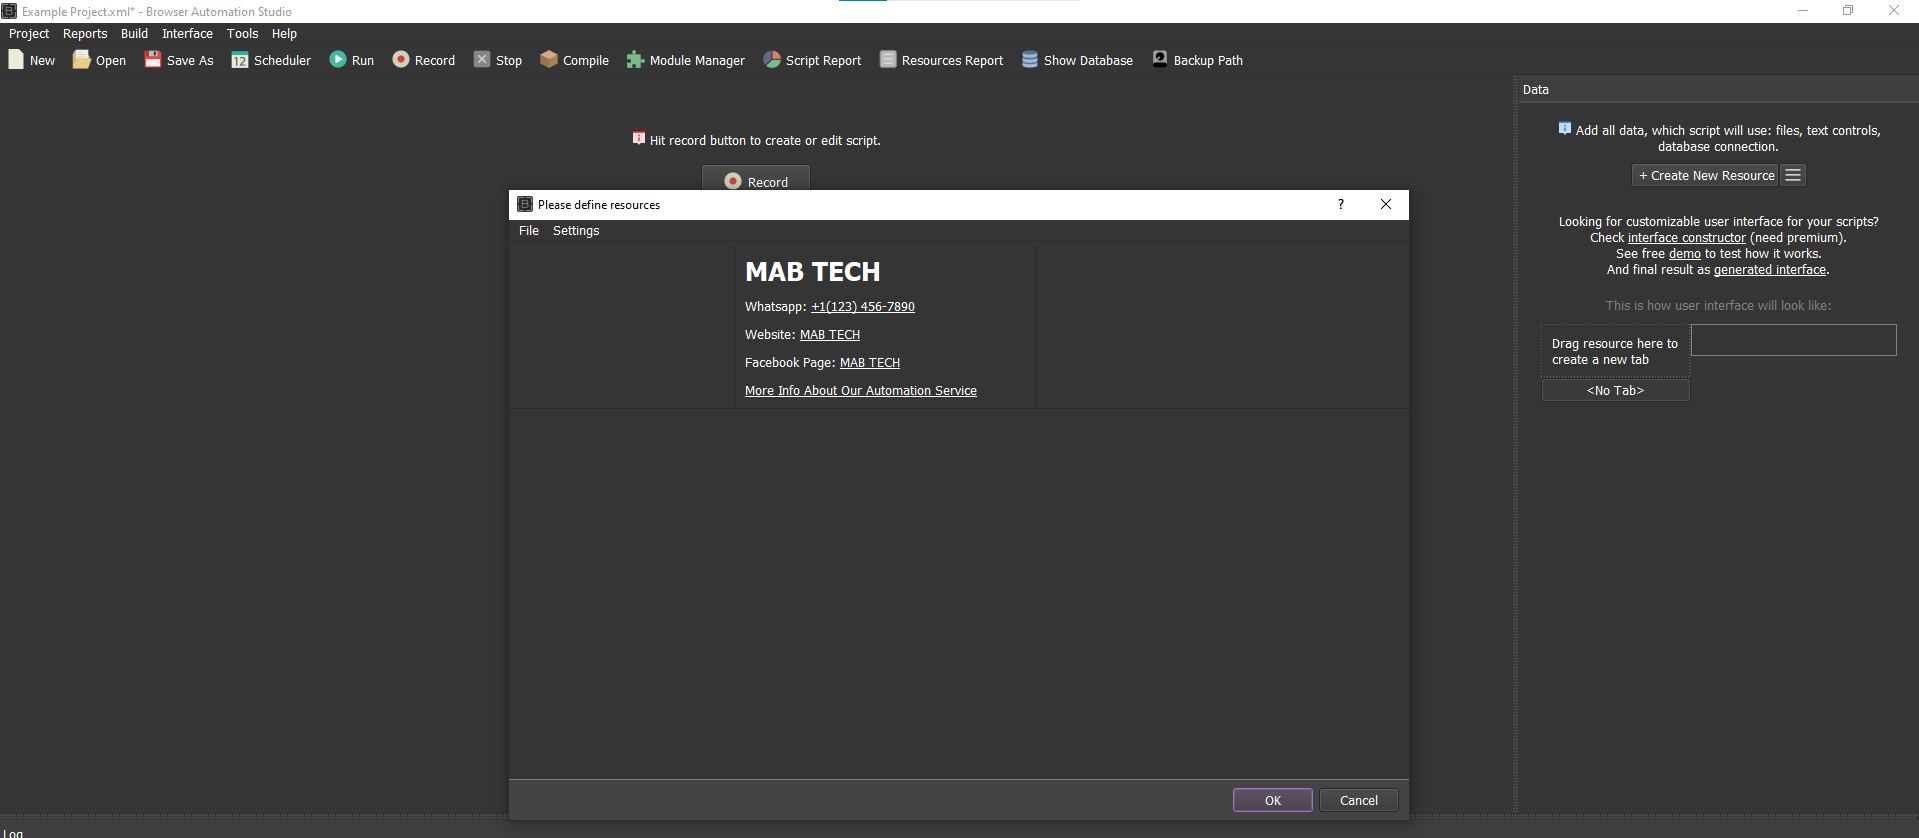Click the help question mark in the dialog title
Screen dimensions: 1919x838
point(1341,204)
